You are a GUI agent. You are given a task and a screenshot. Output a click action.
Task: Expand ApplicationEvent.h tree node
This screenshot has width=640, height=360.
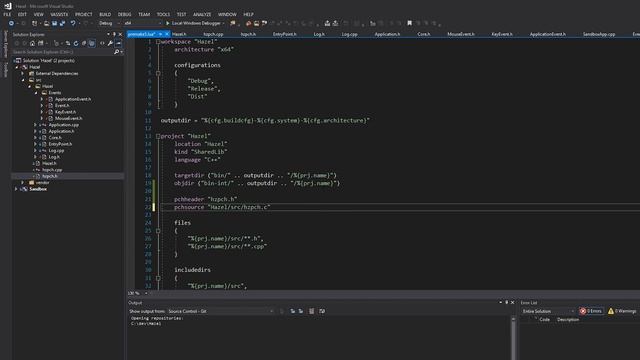tap(42, 99)
